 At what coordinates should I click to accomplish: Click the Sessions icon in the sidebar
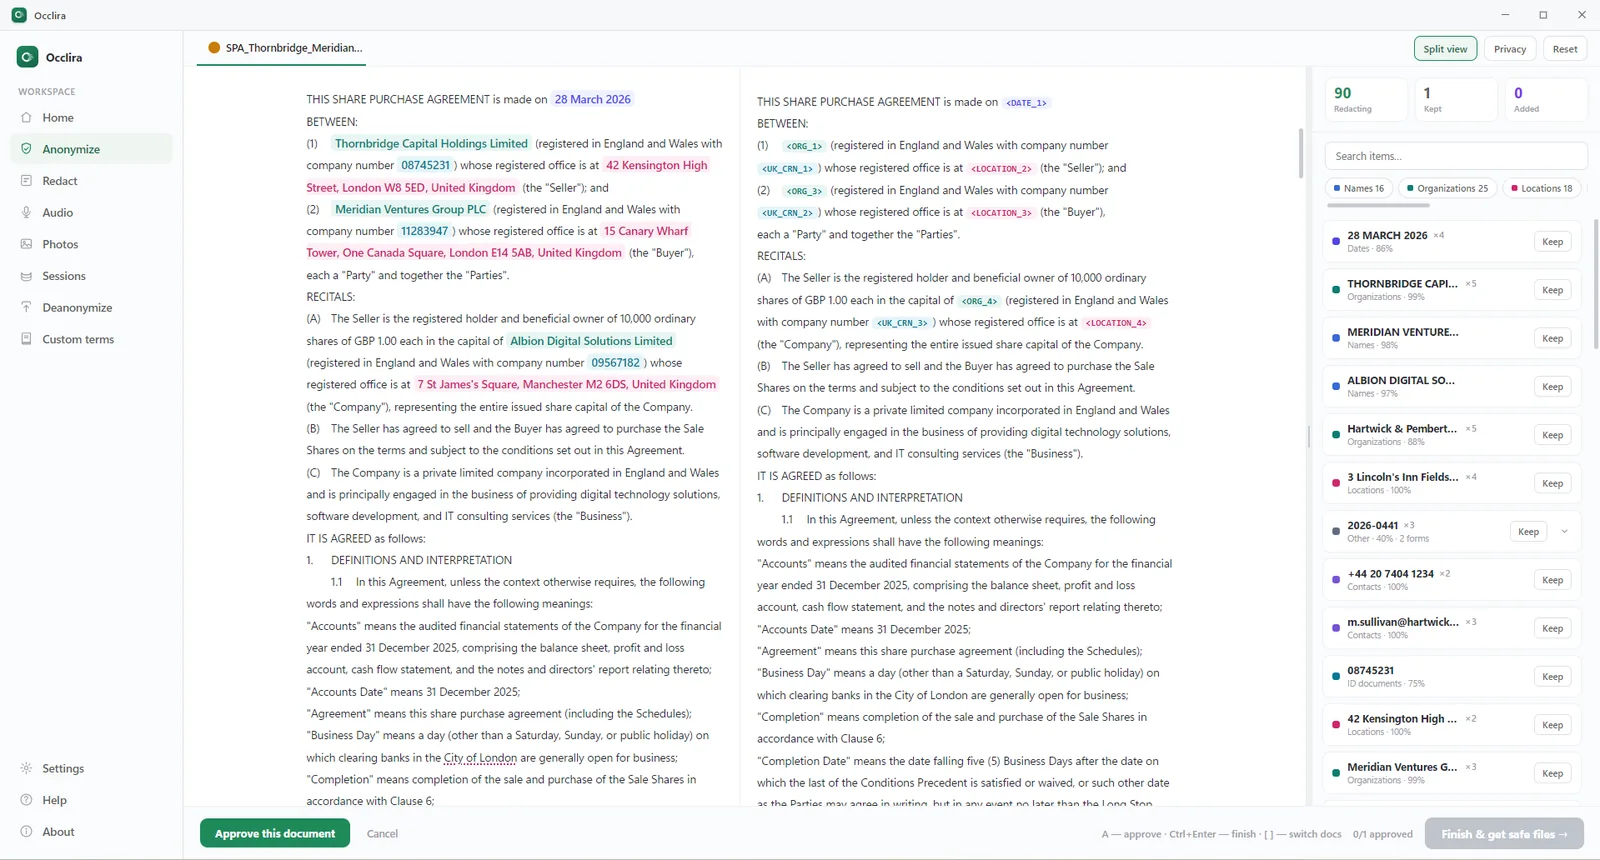point(26,276)
